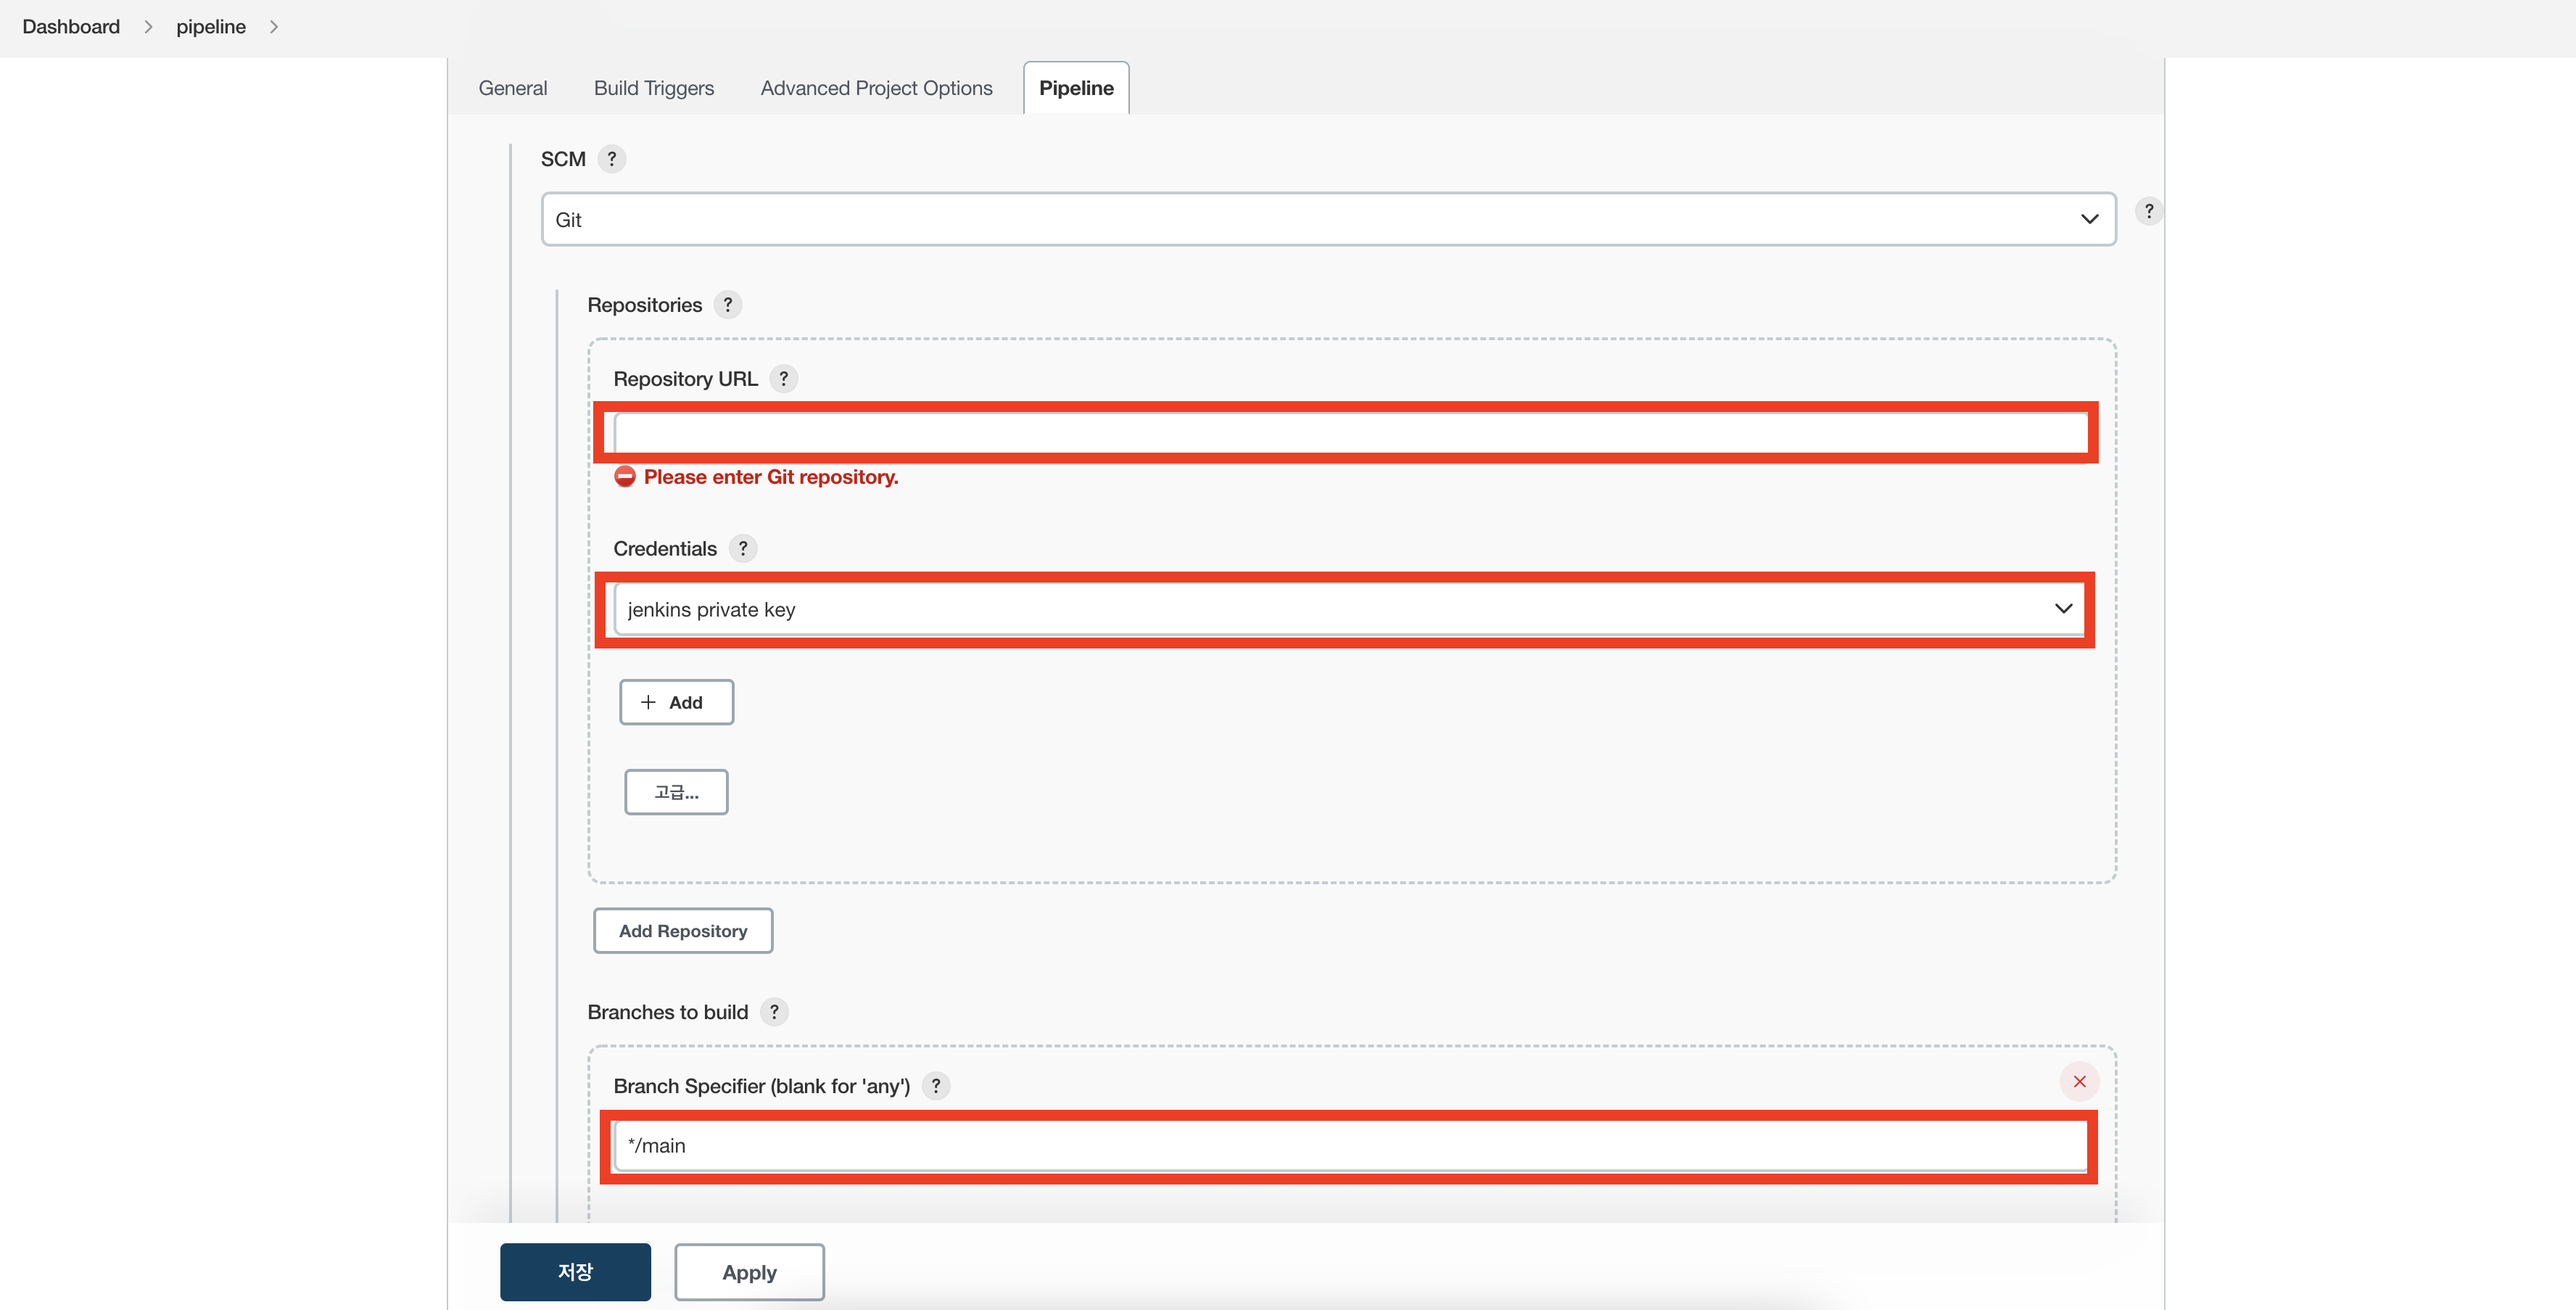Open the Build Triggers tab
The height and width of the screenshot is (1310, 2576).
653,88
